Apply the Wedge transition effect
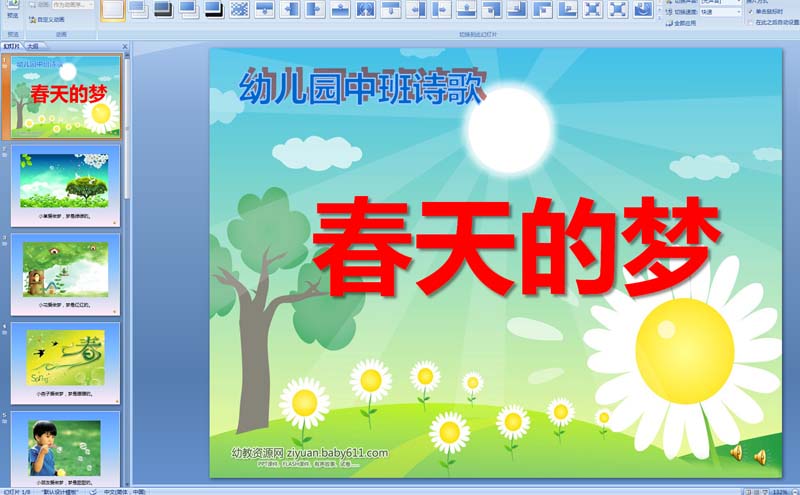The height and width of the screenshot is (495, 800). pos(365,9)
